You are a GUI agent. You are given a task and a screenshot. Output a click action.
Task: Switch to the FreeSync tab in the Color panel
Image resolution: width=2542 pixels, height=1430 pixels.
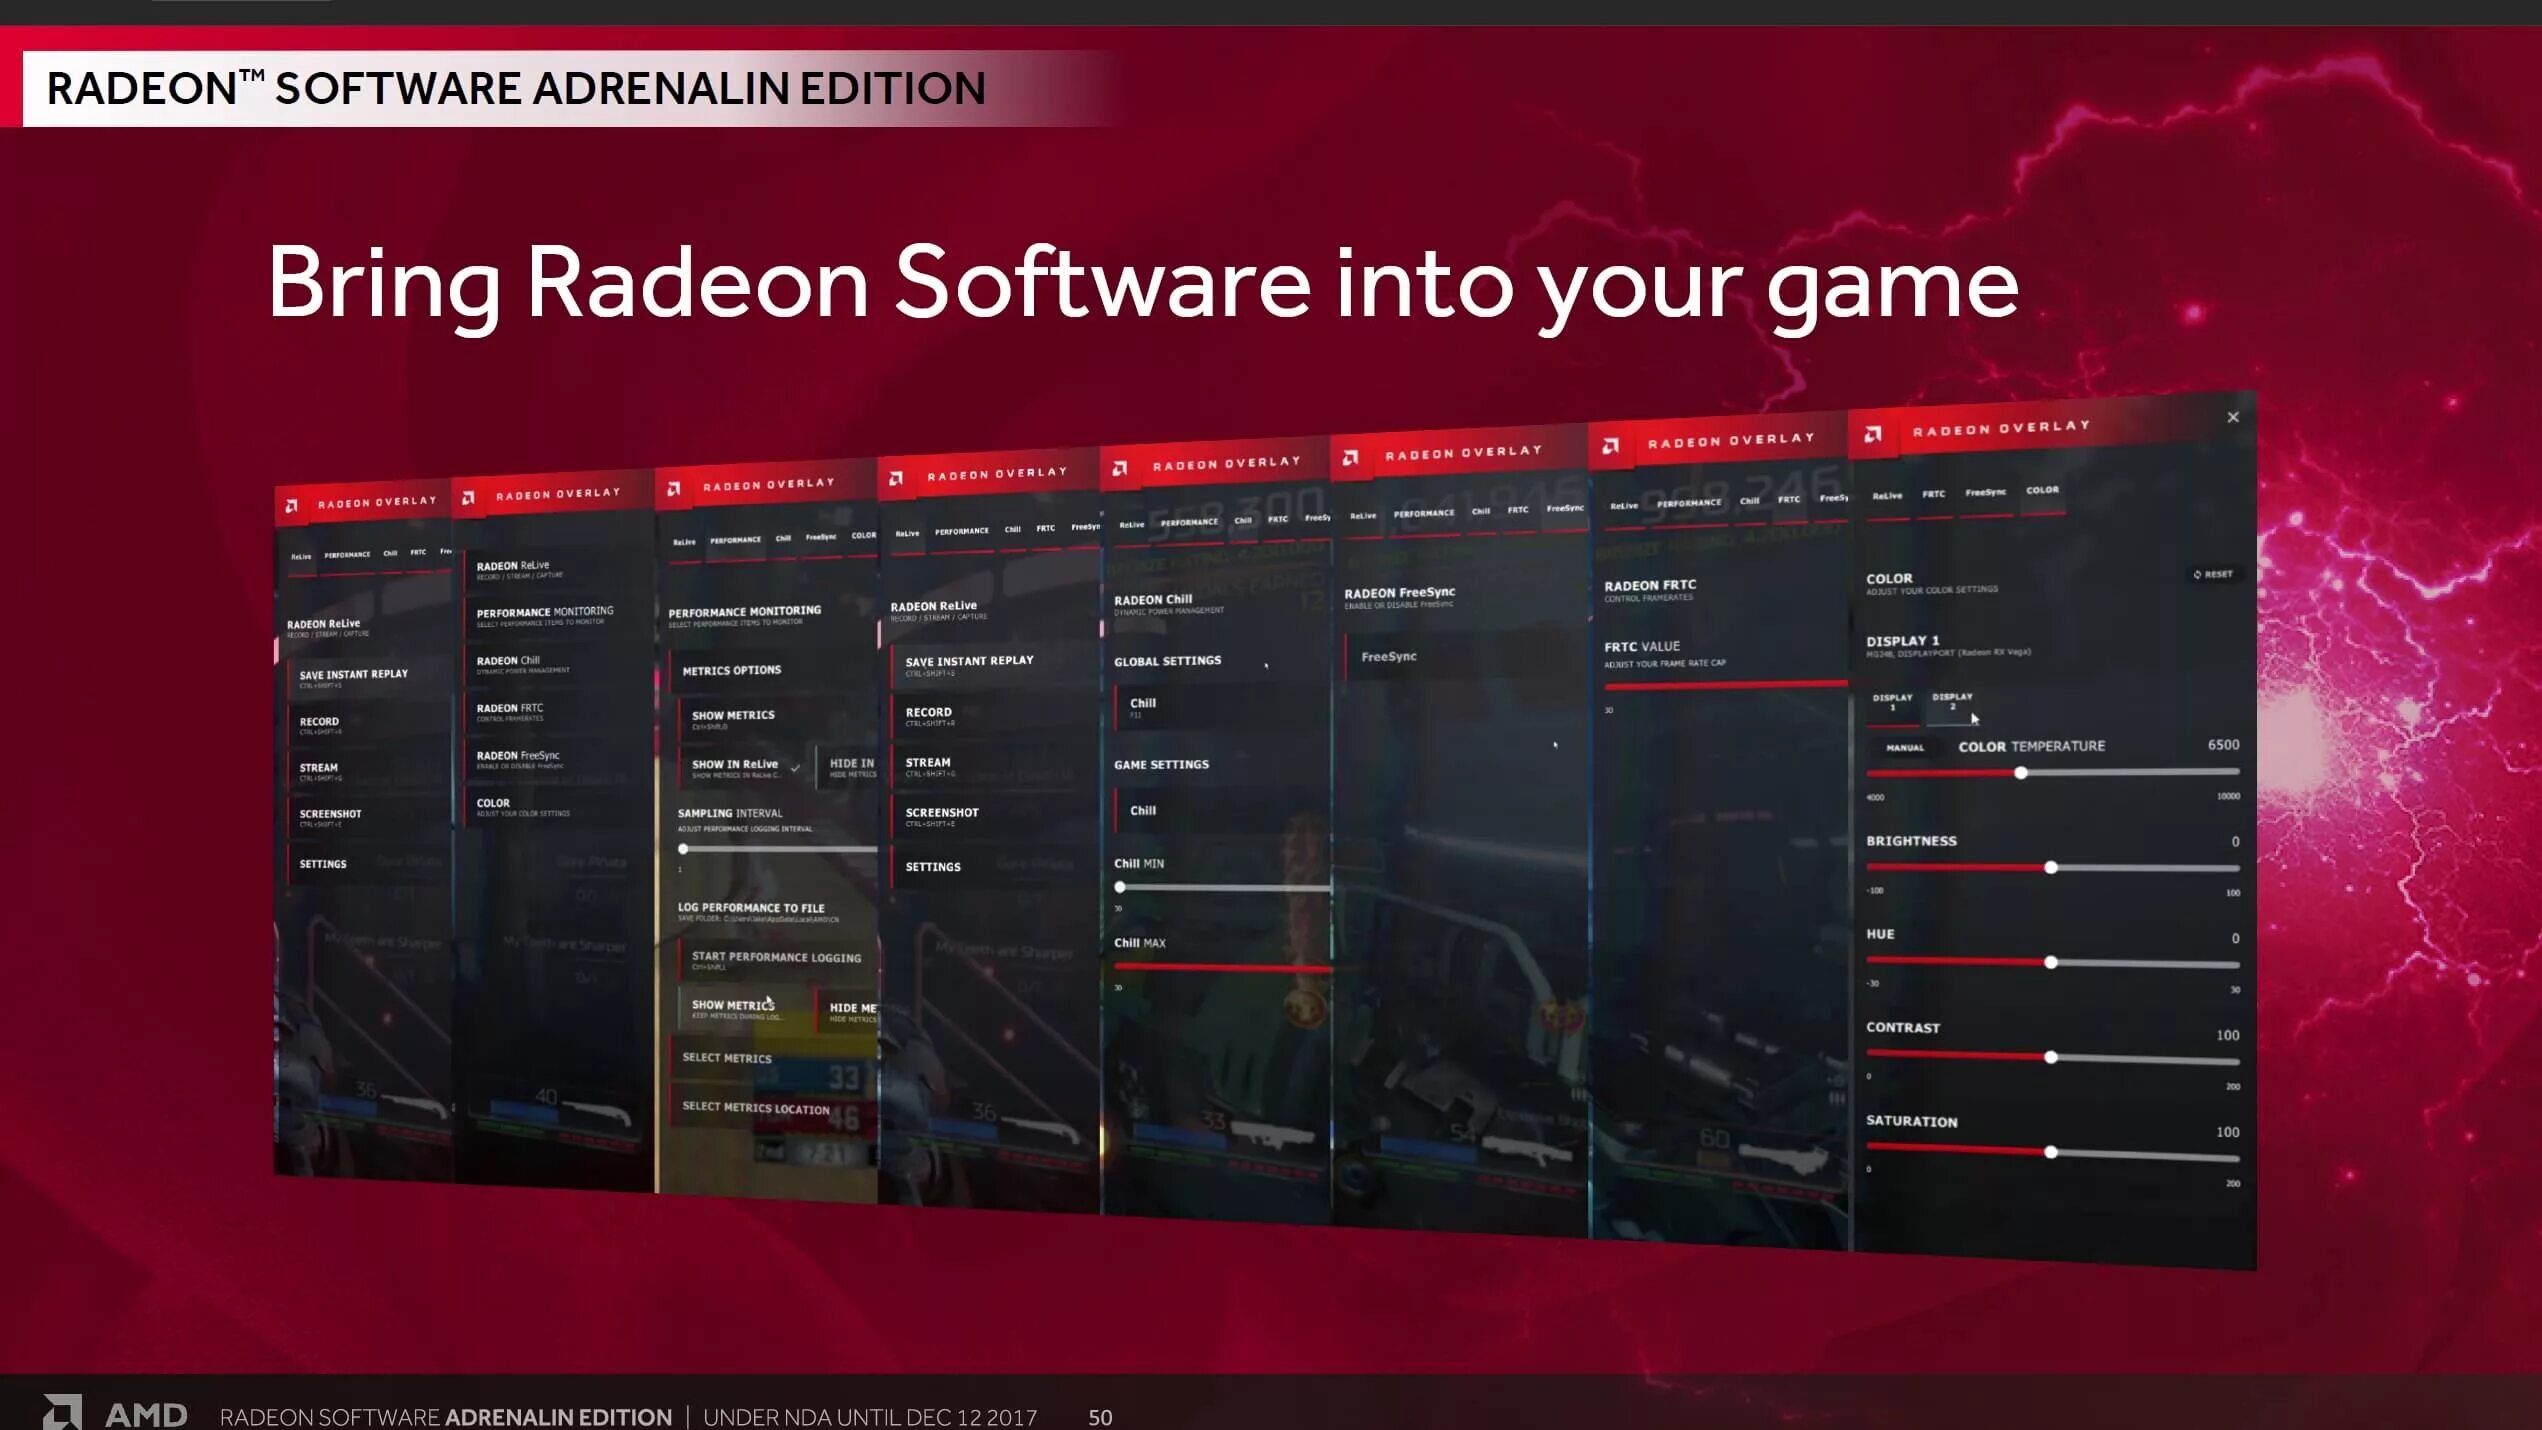pyautogui.click(x=1985, y=493)
